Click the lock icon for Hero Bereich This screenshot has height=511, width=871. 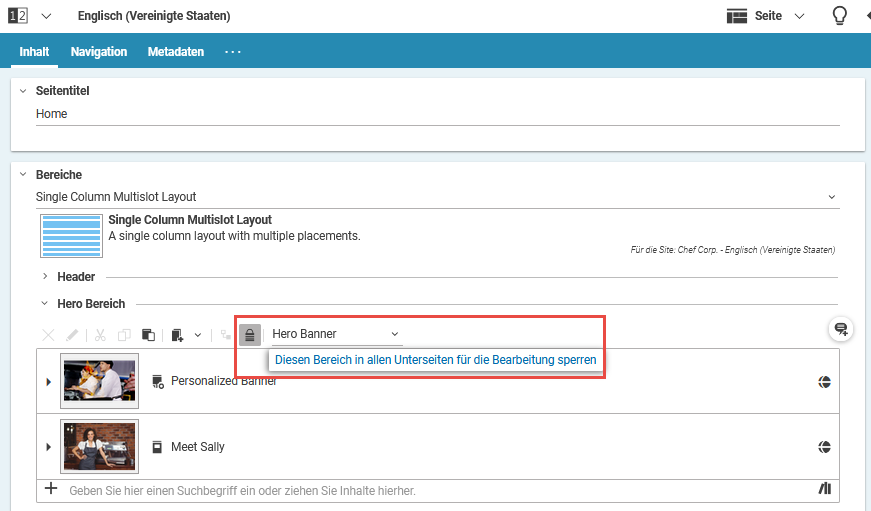250,334
